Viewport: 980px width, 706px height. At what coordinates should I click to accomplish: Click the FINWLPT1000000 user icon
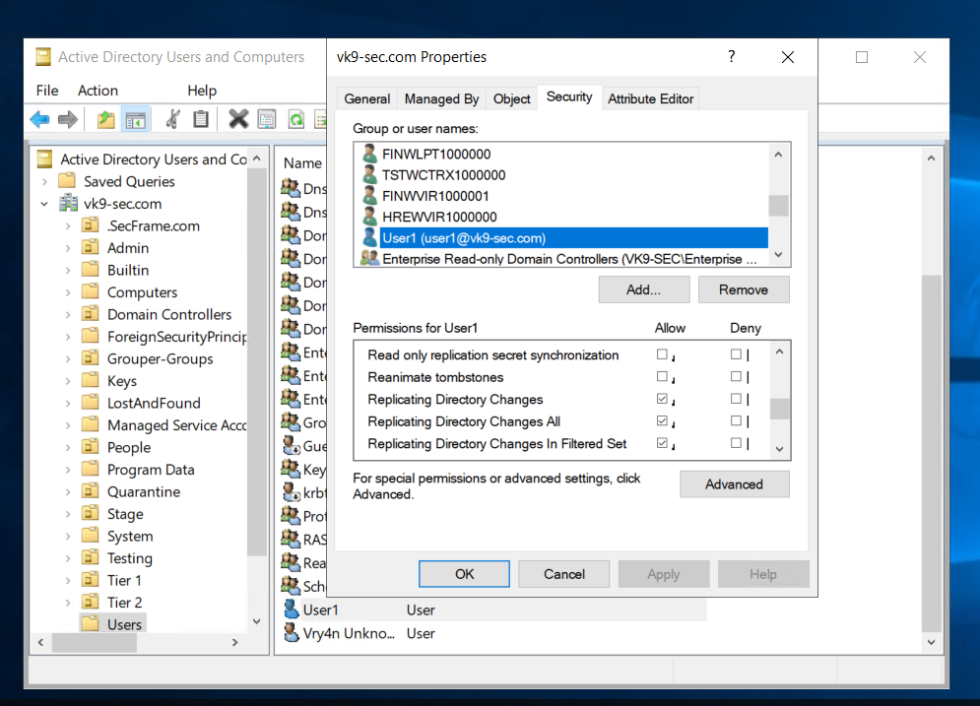coord(369,154)
